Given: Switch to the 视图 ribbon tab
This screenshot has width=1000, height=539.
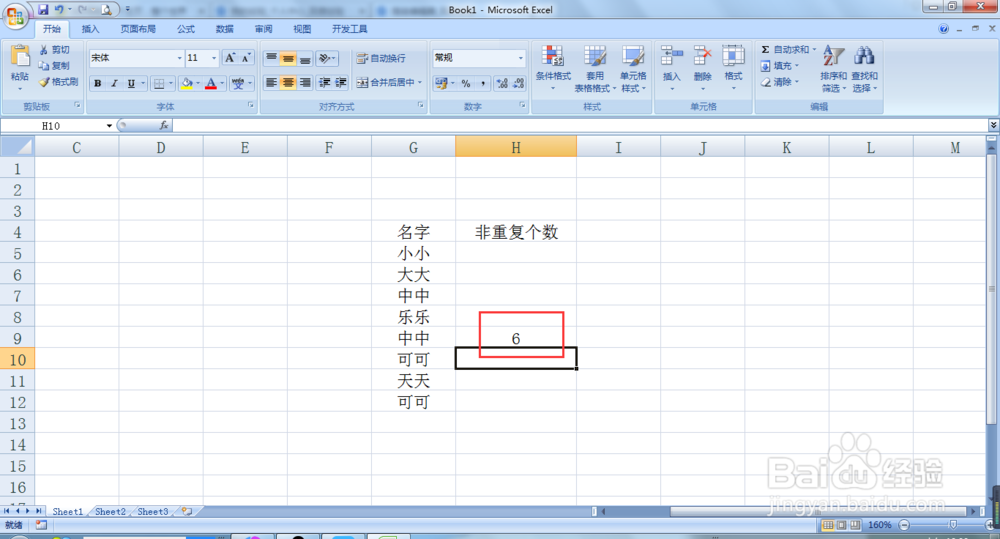Looking at the screenshot, I should [302, 29].
